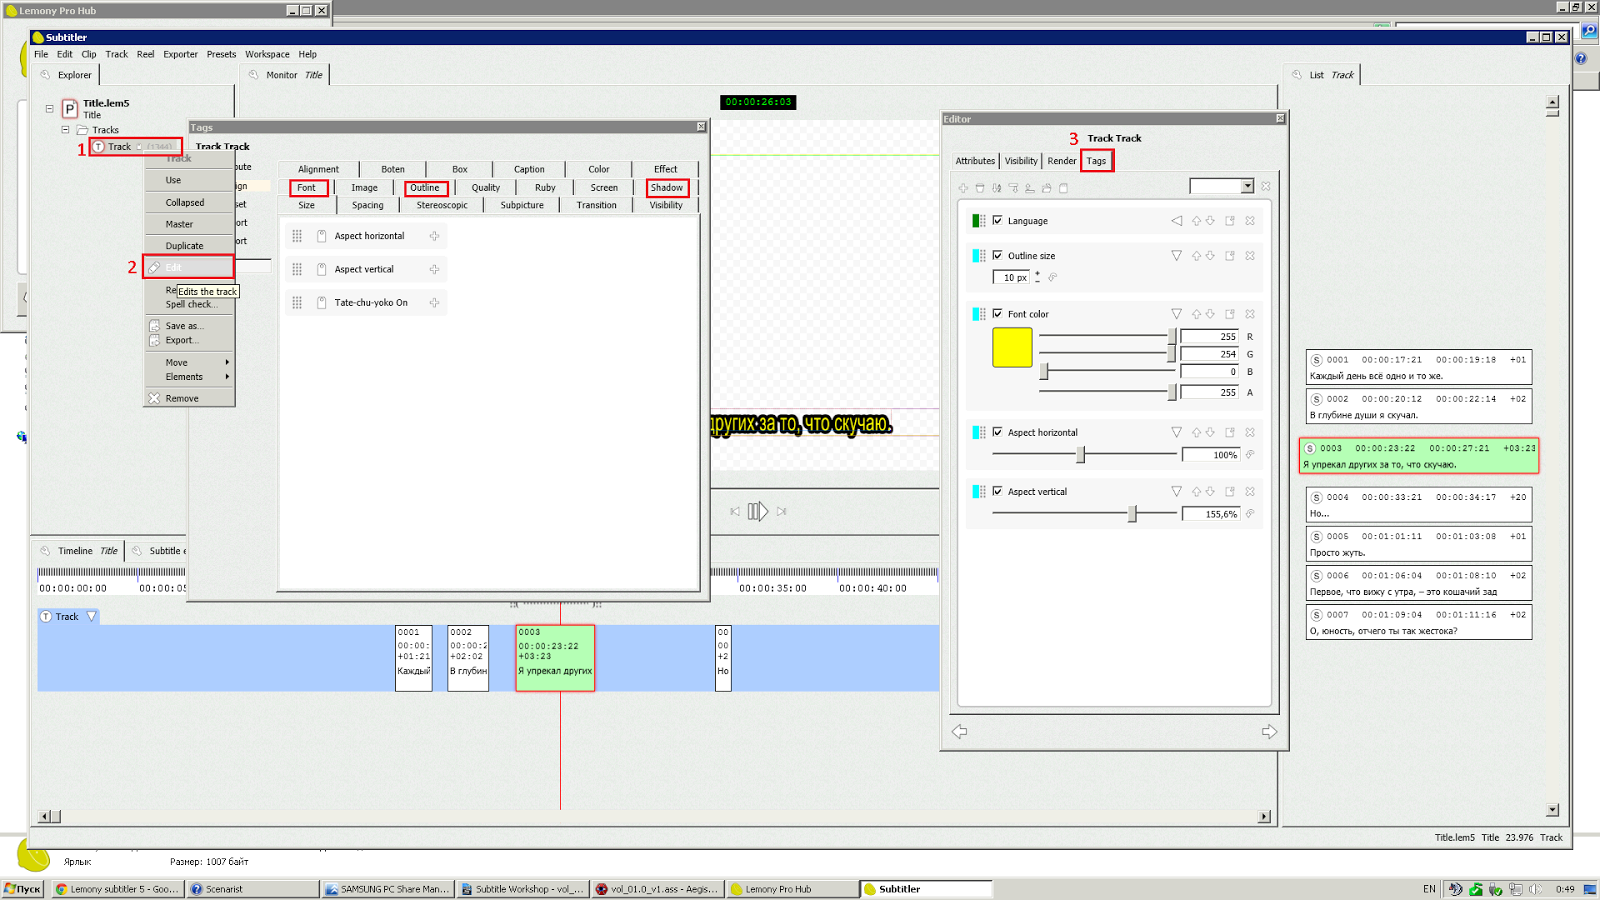Open the dropdown in the Editor toolbar

1247,186
